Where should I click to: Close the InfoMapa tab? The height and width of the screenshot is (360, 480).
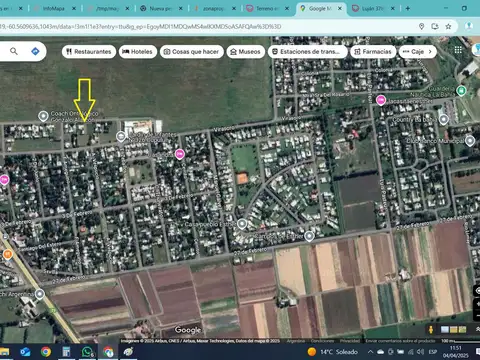[74, 8]
